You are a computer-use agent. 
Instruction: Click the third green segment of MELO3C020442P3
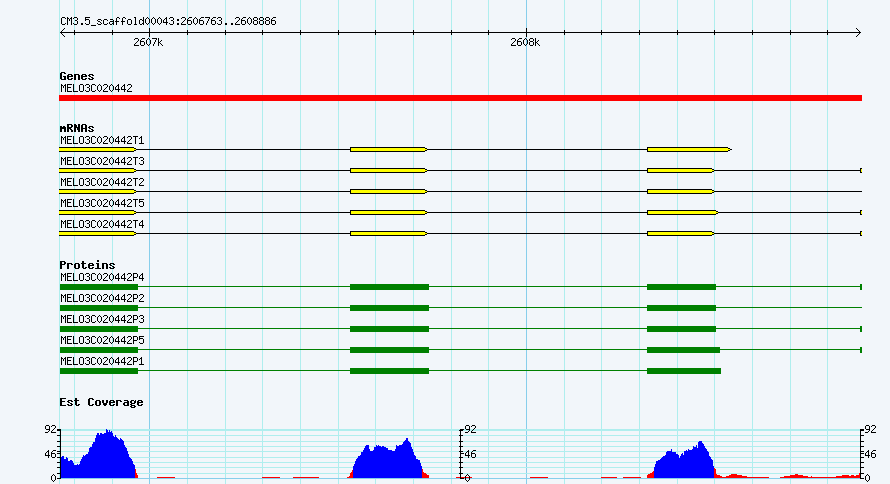[x=681, y=329]
